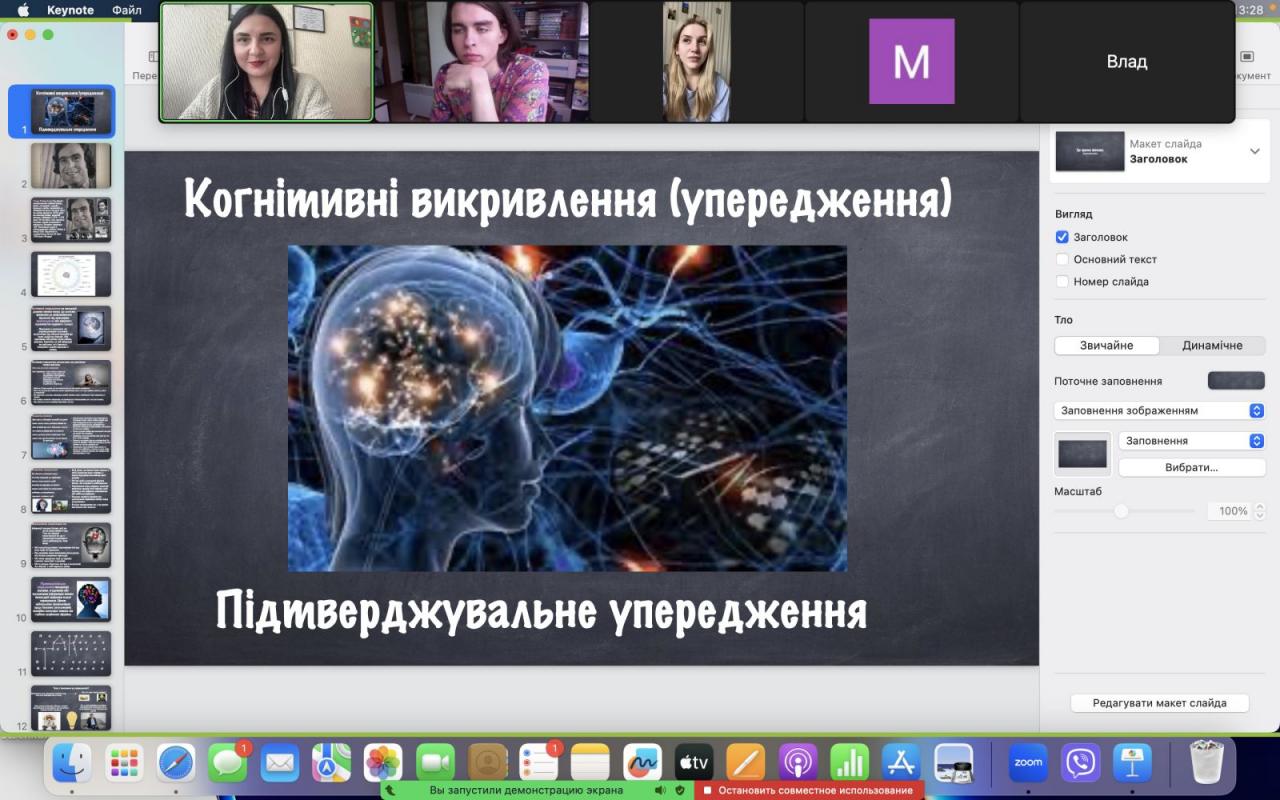Launch Viber from the Dock
Image resolution: width=1280 pixels, height=800 pixels.
pos(1080,763)
